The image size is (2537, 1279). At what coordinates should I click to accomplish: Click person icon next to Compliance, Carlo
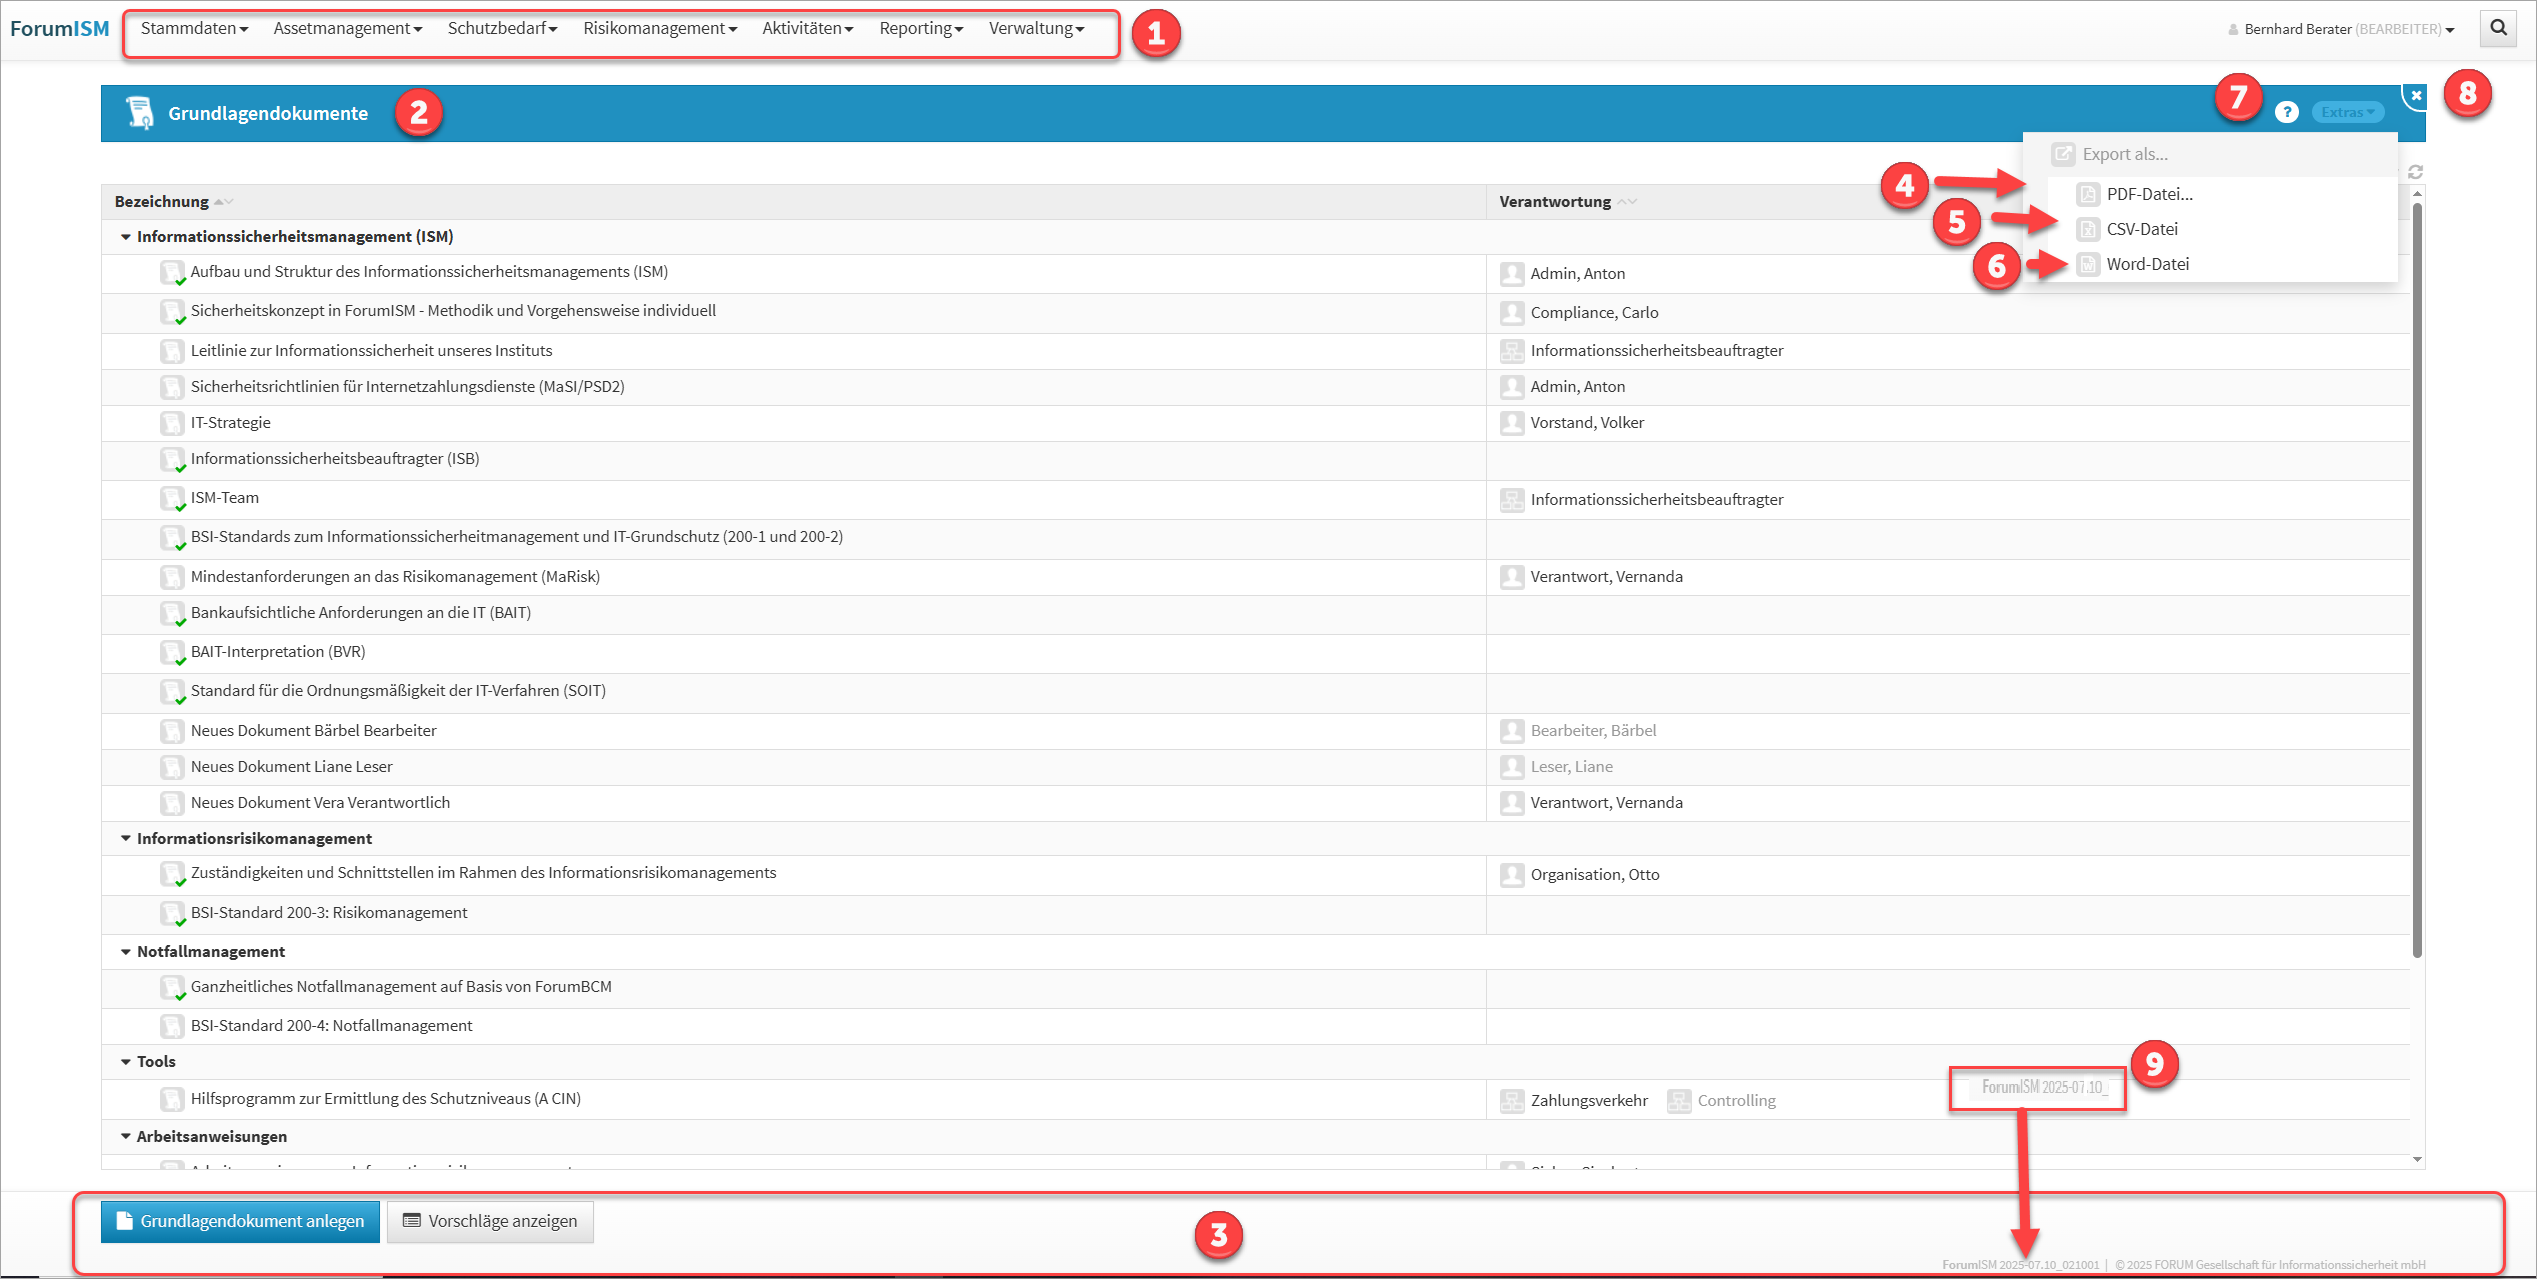tap(1512, 313)
